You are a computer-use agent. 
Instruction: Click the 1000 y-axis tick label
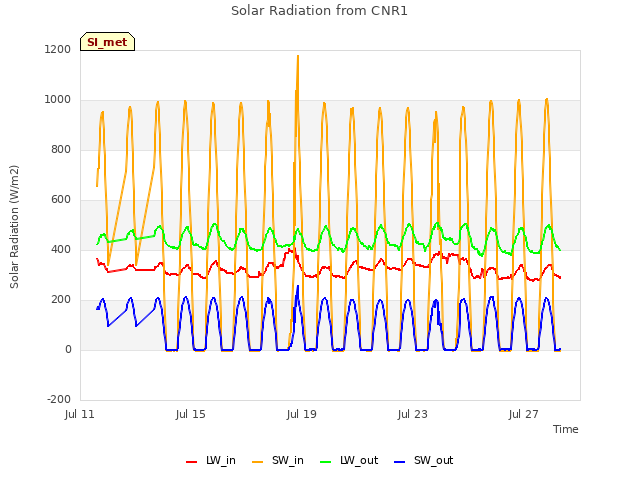click(x=58, y=100)
